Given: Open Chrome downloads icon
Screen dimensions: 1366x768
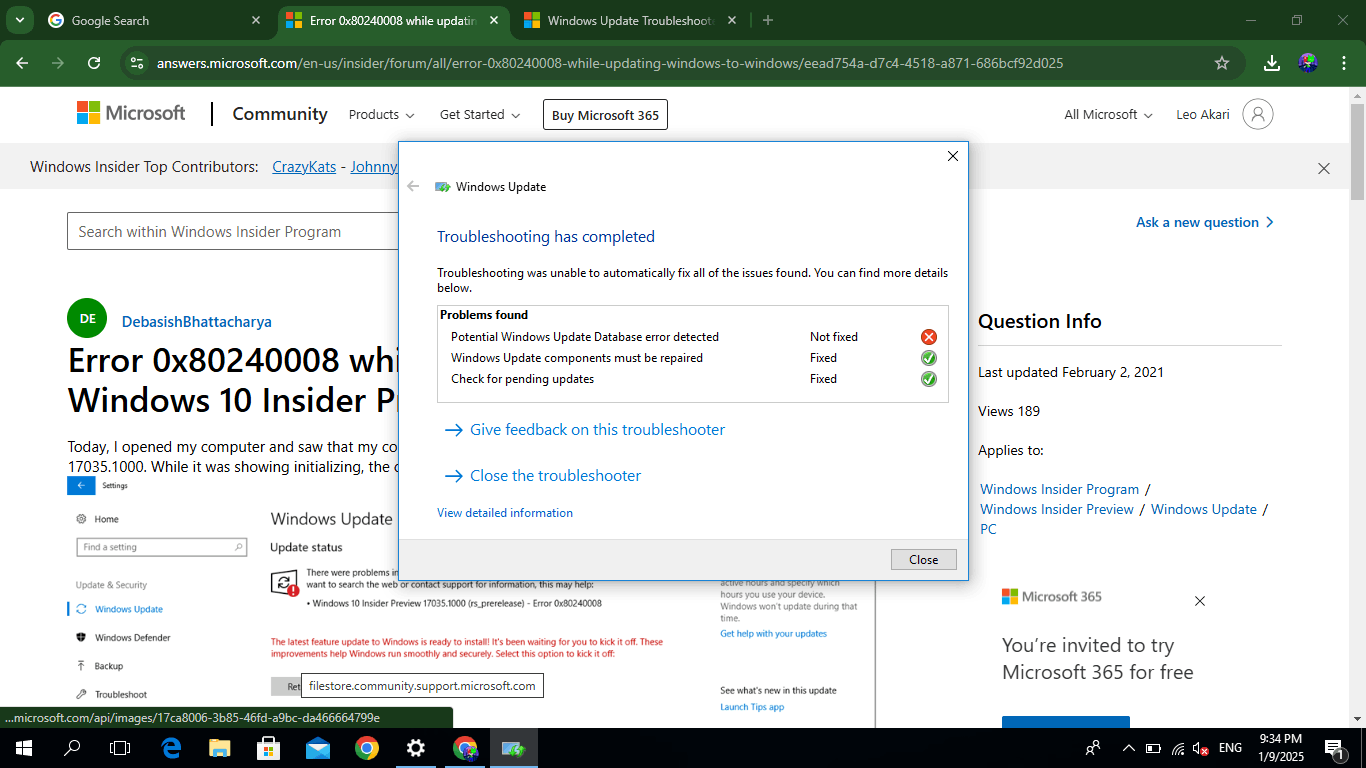Looking at the screenshot, I should pos(1272,63).
